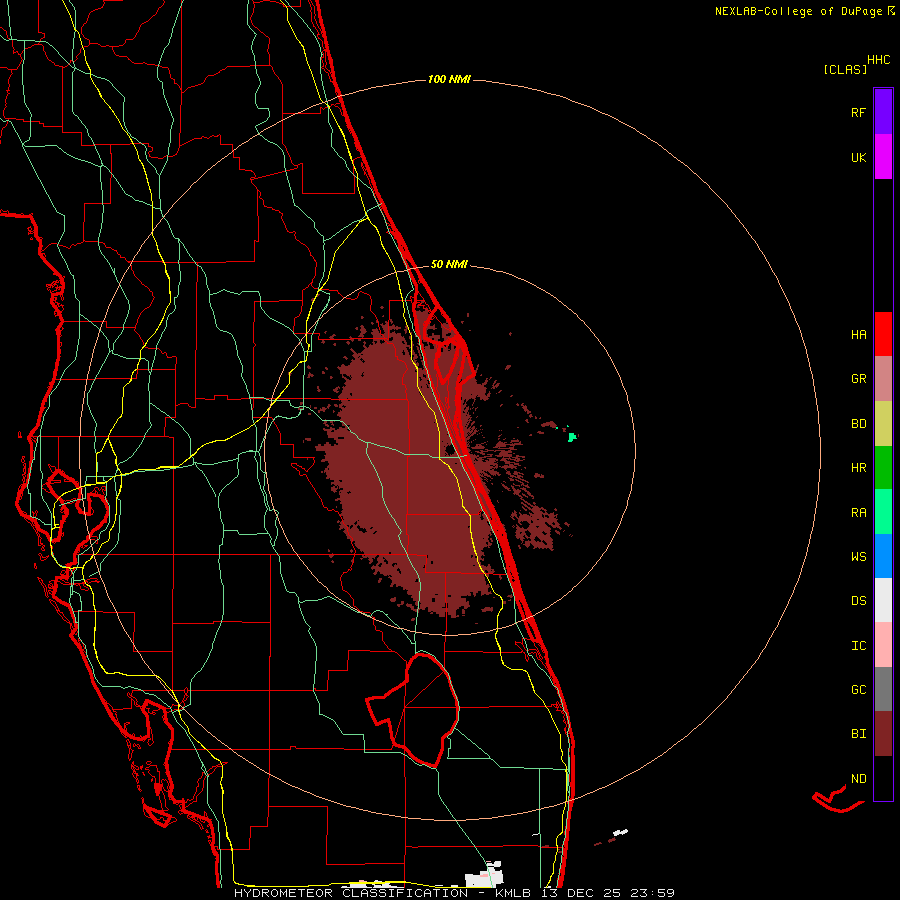Click the IC light pink legend block
Viewport: 900px width, 900px height.
[883, 645]
